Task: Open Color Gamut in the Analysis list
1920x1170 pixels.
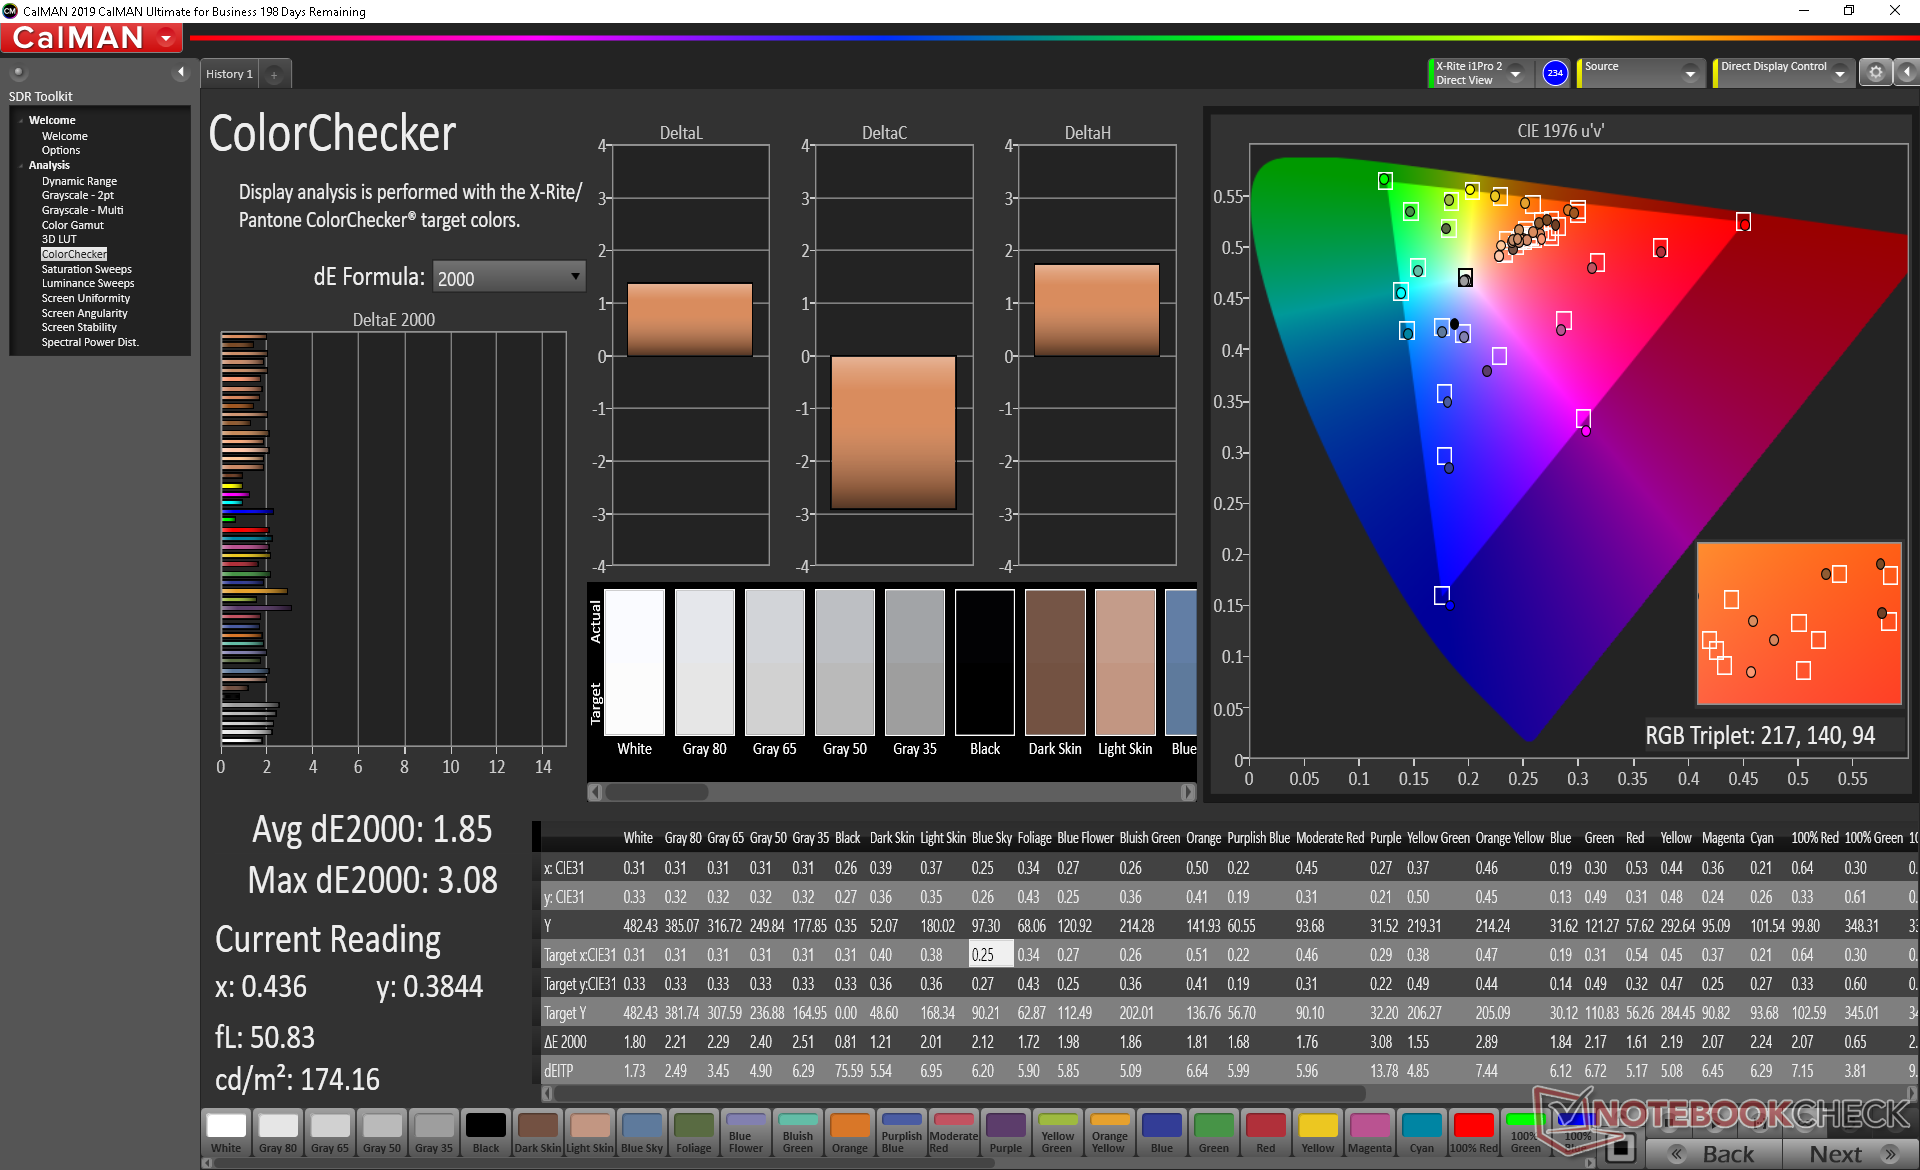Action: coord(72,225)
